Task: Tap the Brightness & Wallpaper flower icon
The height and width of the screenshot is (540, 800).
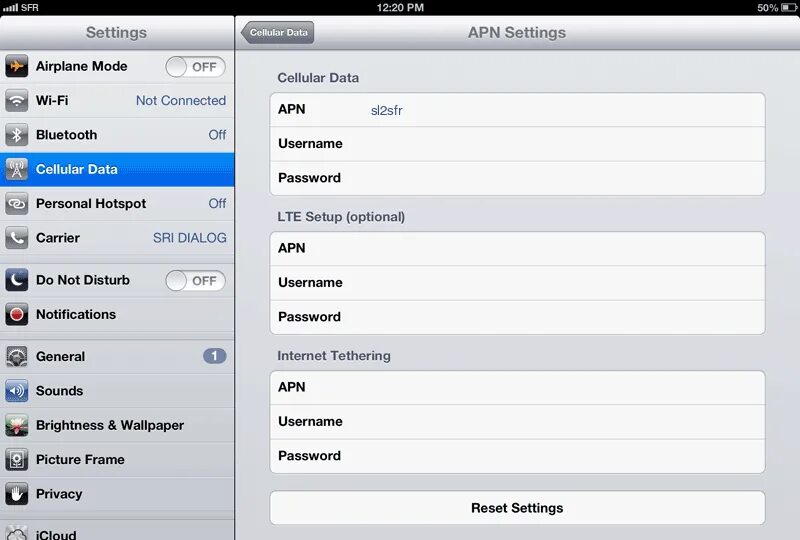Action: pos(16,425)
